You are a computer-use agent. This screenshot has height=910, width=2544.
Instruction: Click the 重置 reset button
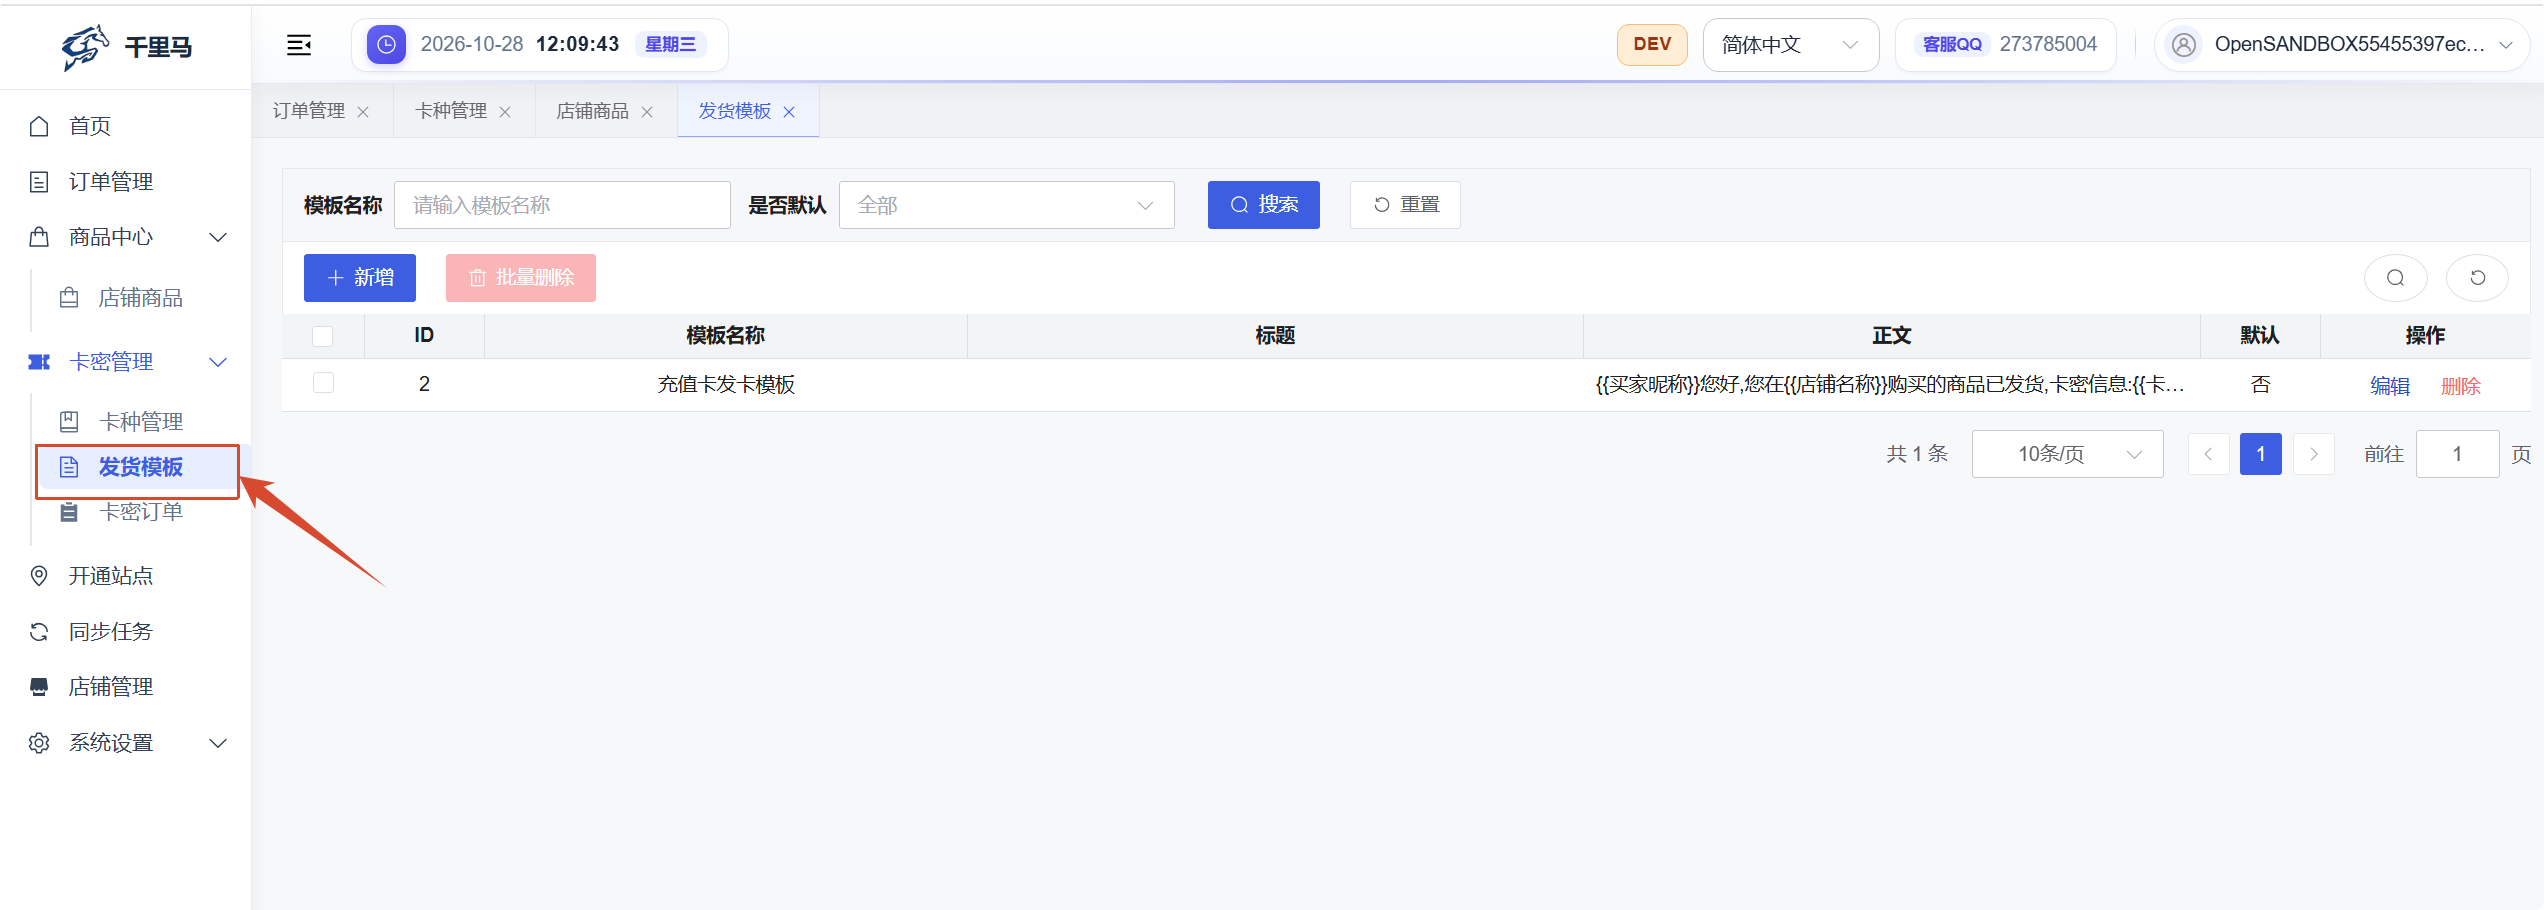[1405, 205]
